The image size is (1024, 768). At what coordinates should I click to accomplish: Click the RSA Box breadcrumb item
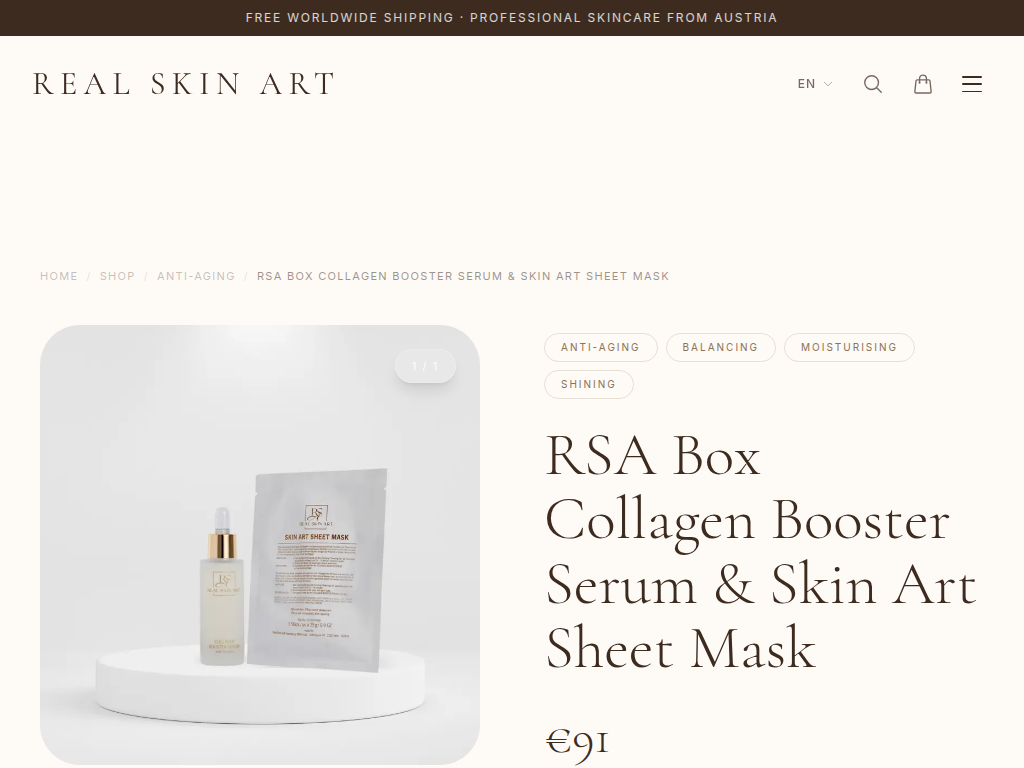pyautogui.click(x=463, y=276)
